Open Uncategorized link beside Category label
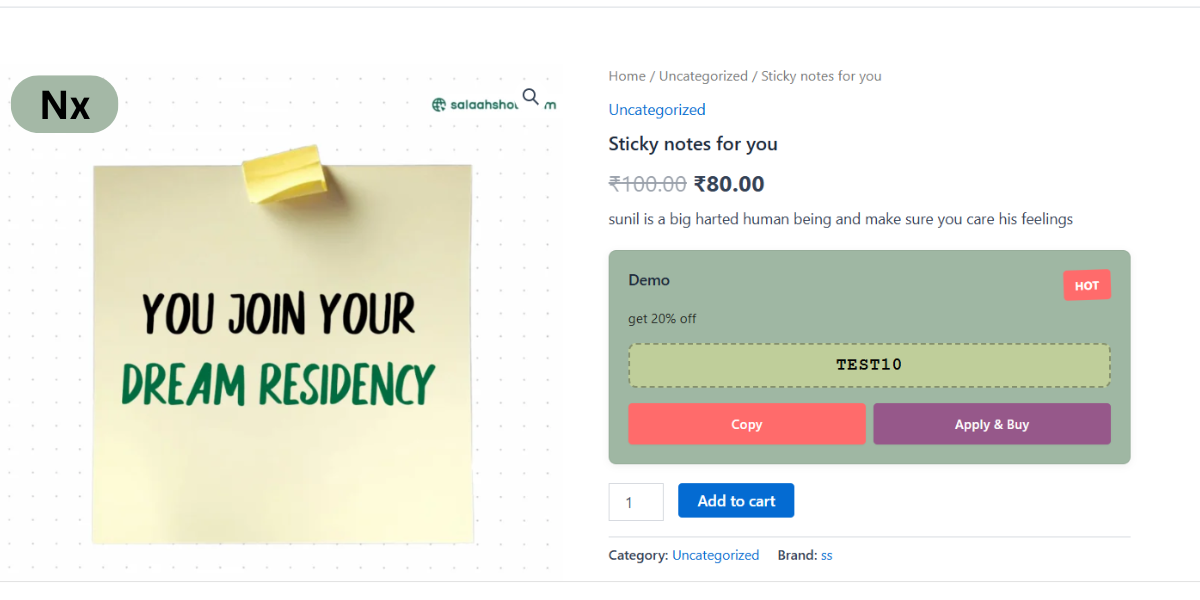Viewport: 1200px width, 600px height. click(715, 555)
